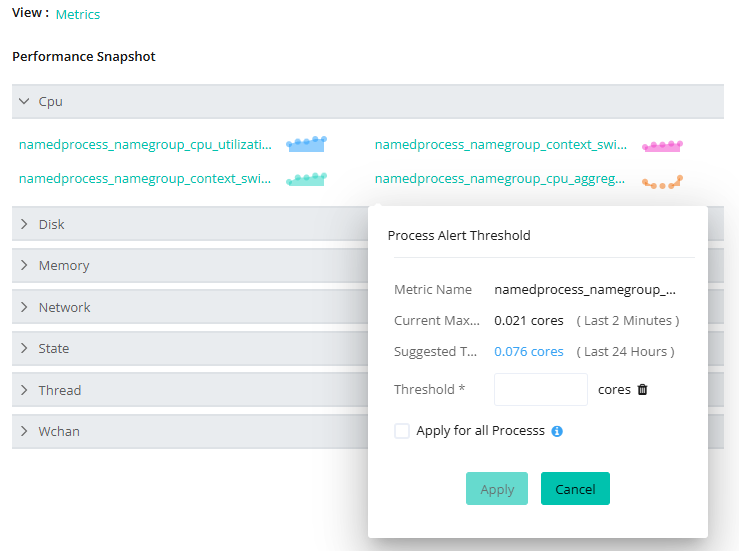Open the orange cpu_aggreg sparkline chart

[662, 182]
